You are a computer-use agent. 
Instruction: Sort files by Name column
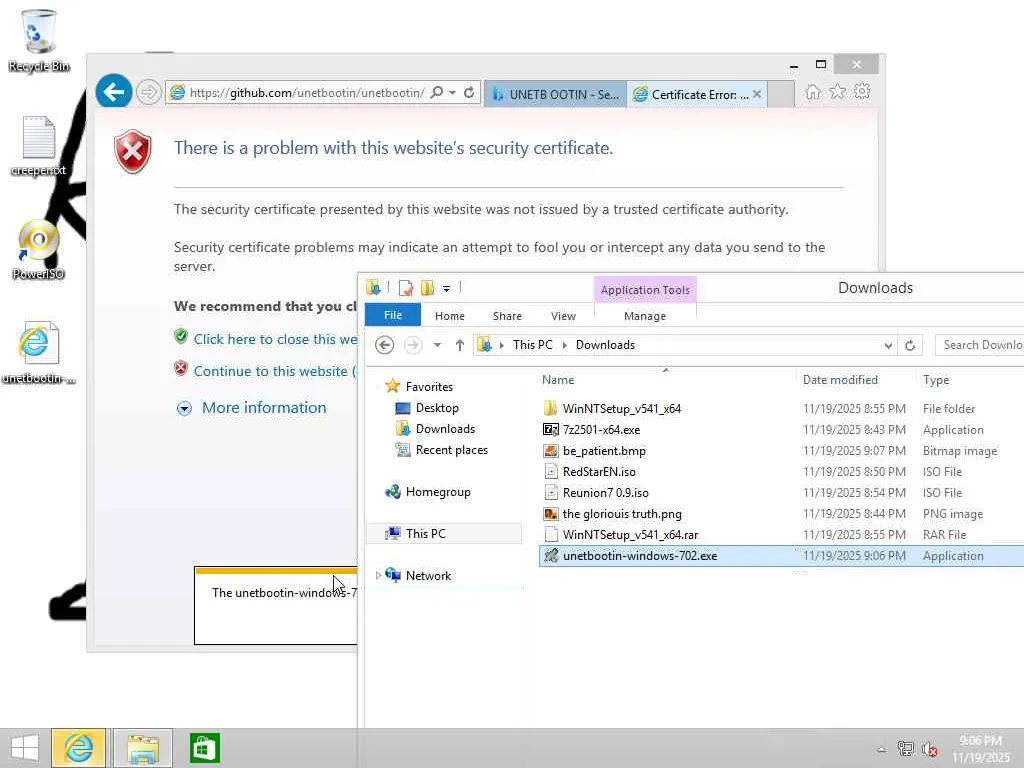coord(558,380)
